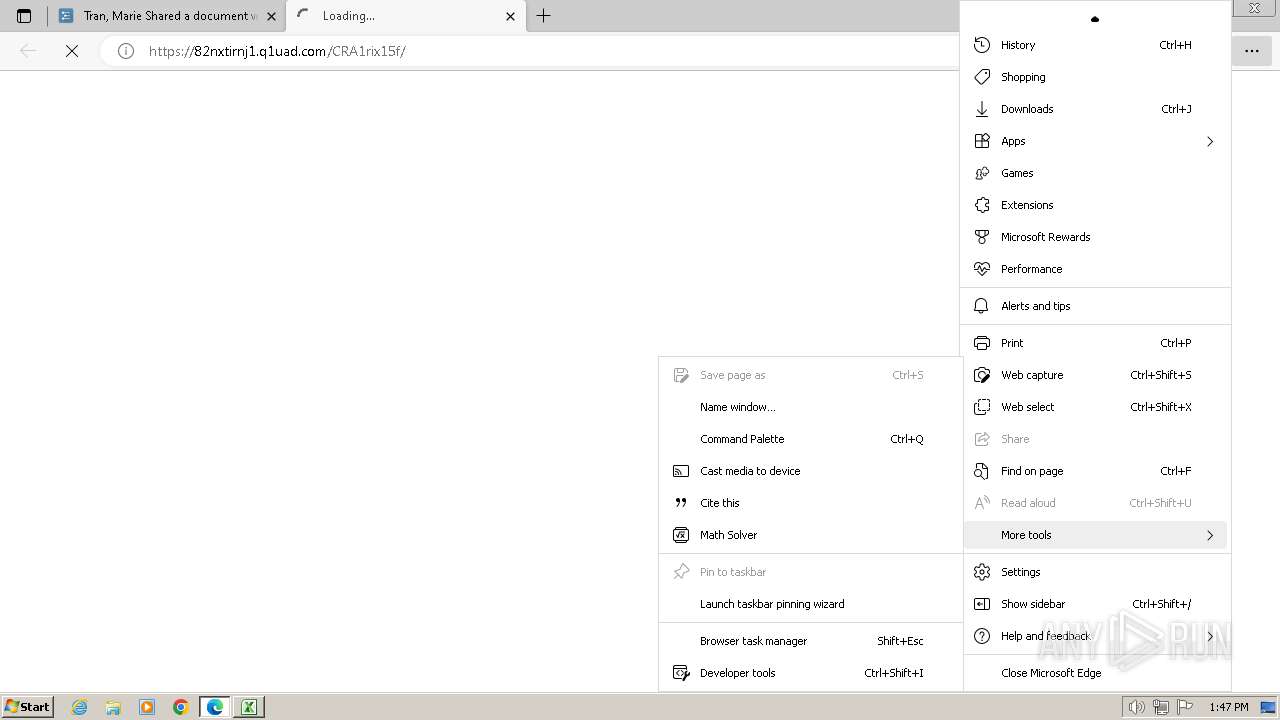
Task: Open Extensions puzzle icon
Action: pyautogui.click(x=982, y=205)
